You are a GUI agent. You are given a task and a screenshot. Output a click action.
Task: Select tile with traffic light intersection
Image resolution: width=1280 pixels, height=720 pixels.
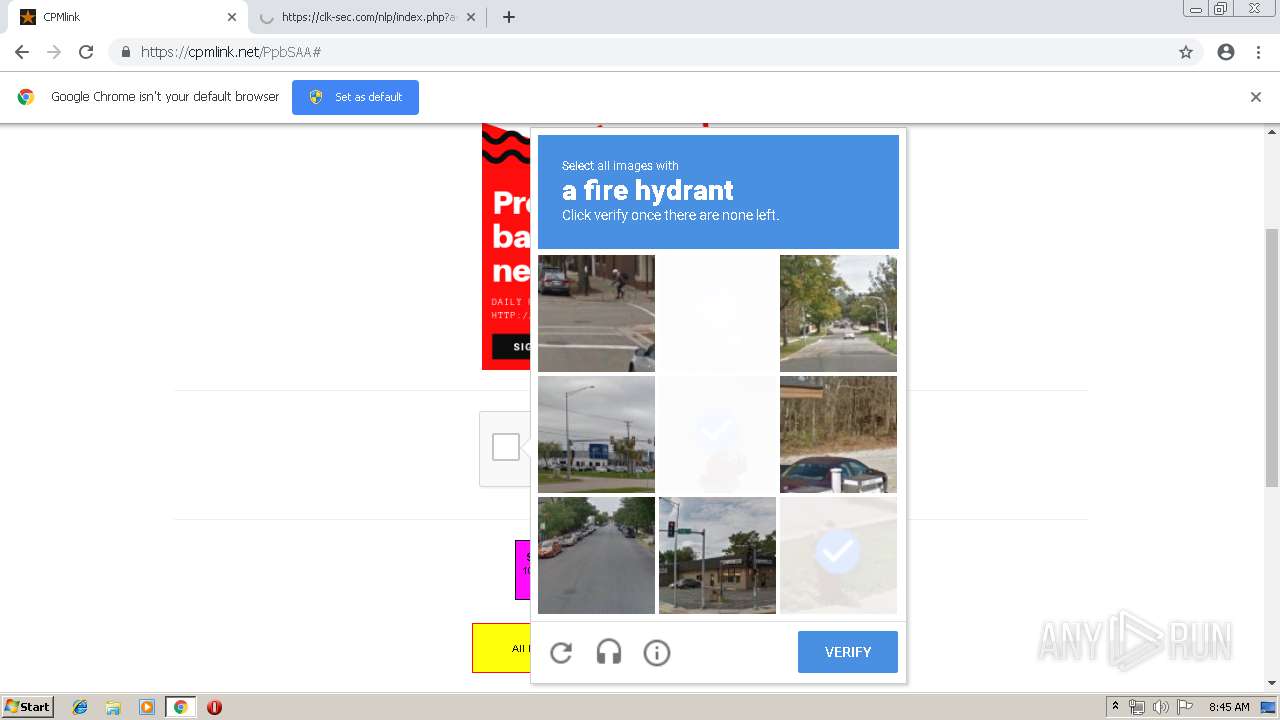click(717, 555)
